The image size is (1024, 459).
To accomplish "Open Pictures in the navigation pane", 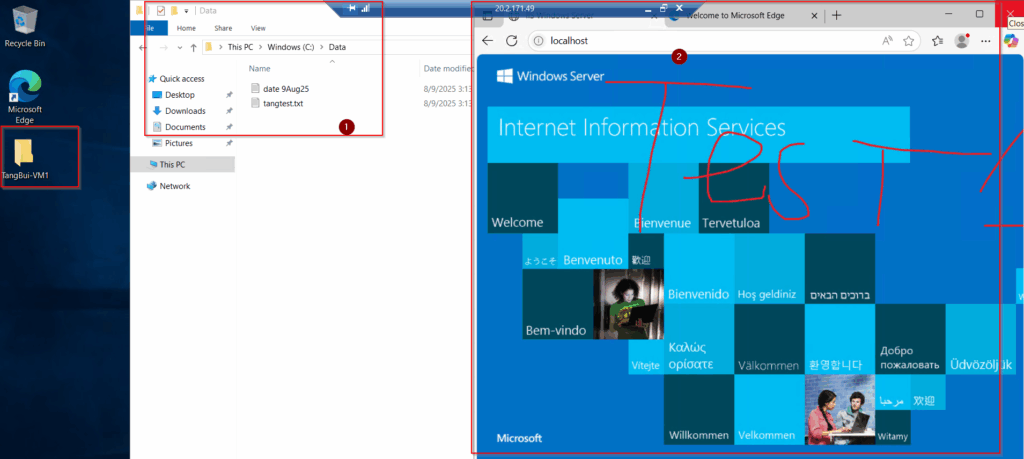I will click(x=172, y=143).
